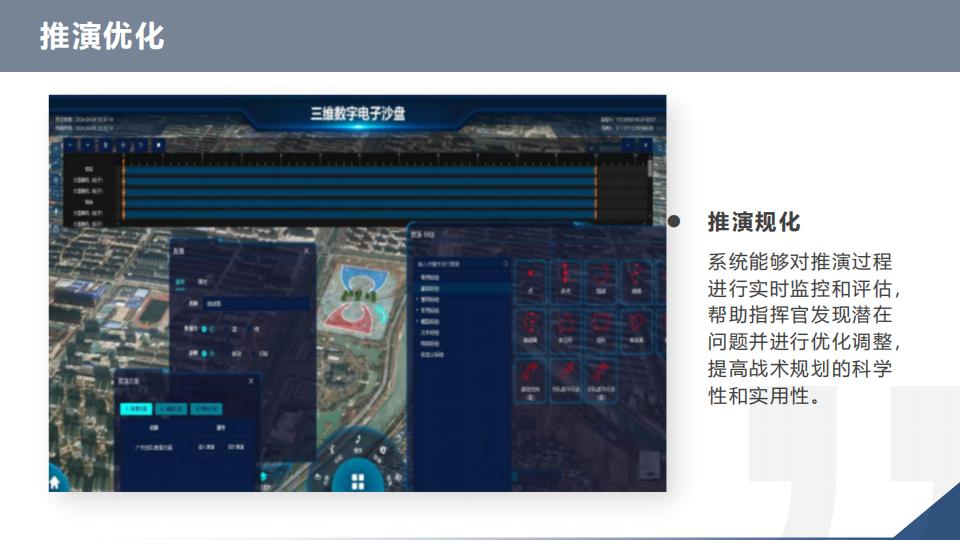
Task: Click the home icon in the map corner
Action: coord(55,482)
